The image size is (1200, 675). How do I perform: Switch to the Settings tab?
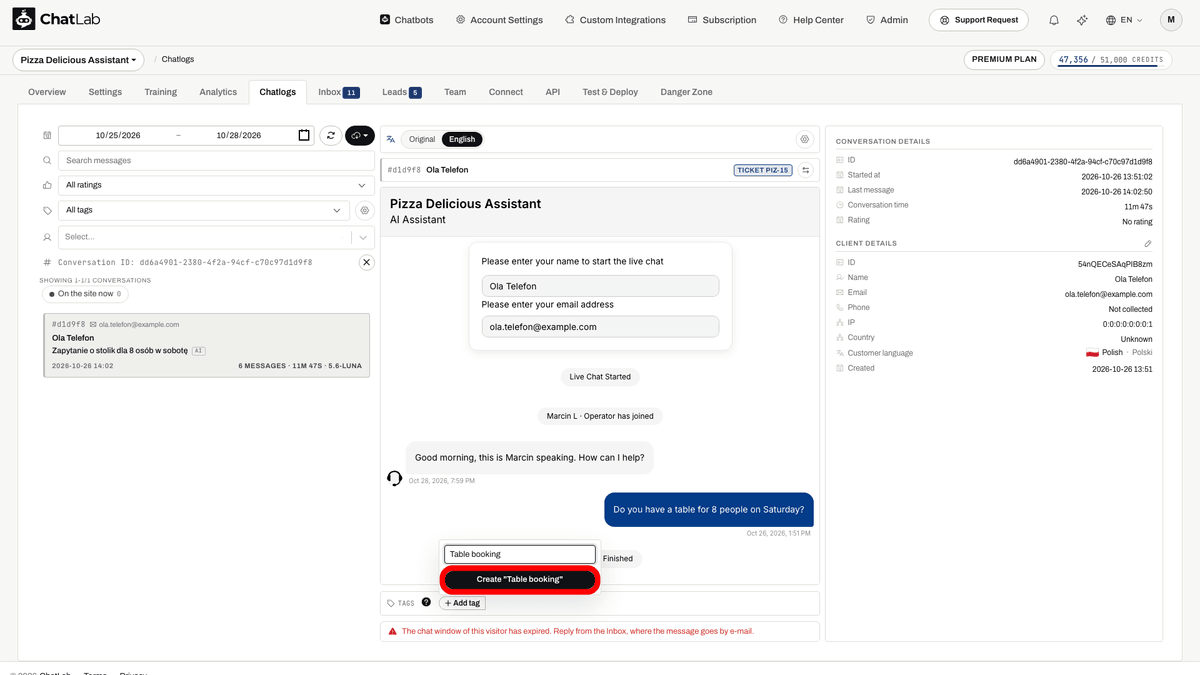[x=105, y=92]
